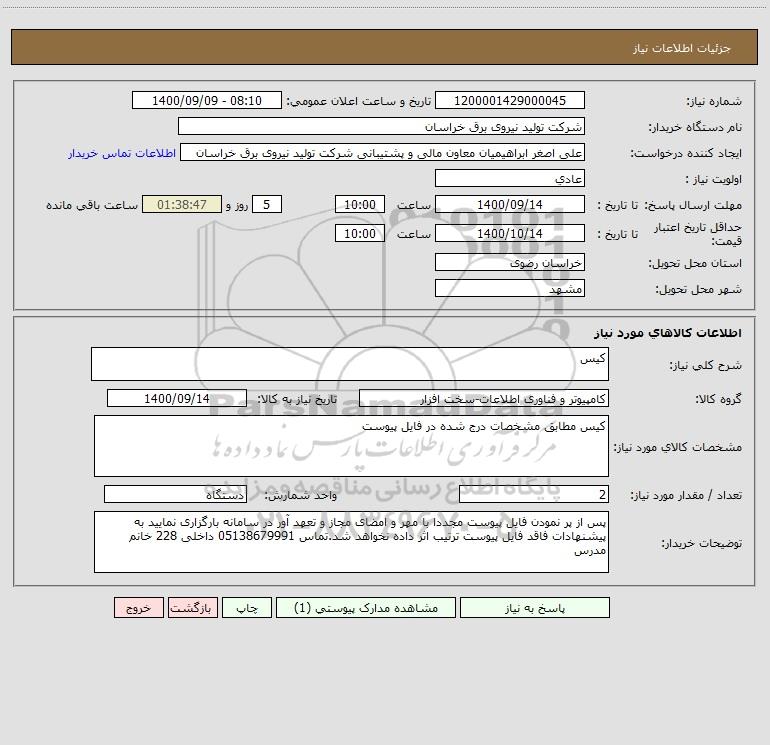This screenshot has height=745, width=770.
Task: Click delivery city field 'مشهد'
Action: click(x=510, y=288)
